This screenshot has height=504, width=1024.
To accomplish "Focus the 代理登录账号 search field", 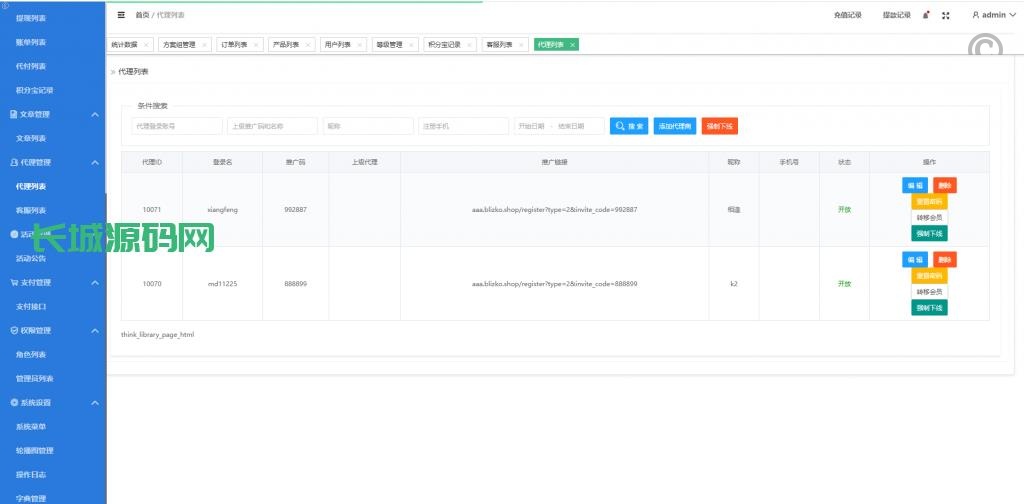I will pyautogui.click(x=177, y=126).
